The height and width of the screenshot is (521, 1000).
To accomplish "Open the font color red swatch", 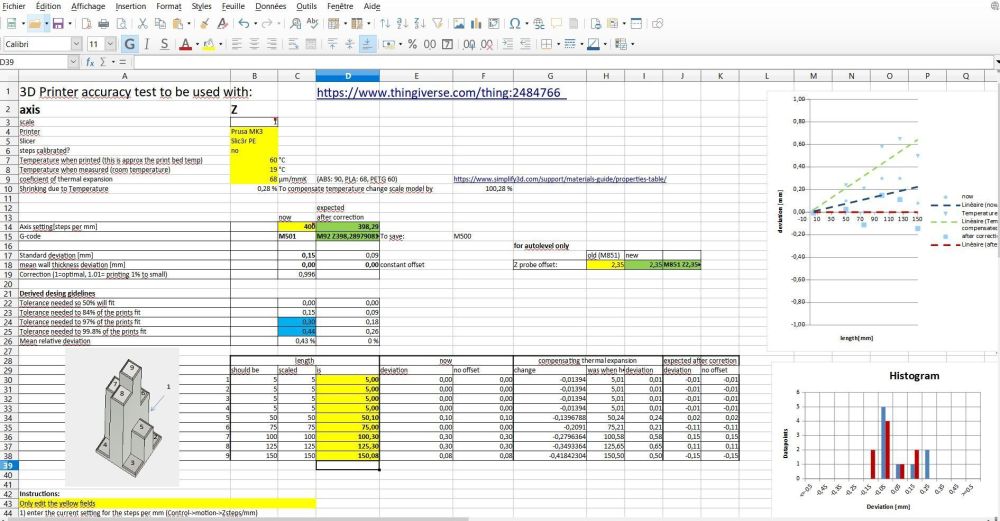I will (x=185, y=44).
